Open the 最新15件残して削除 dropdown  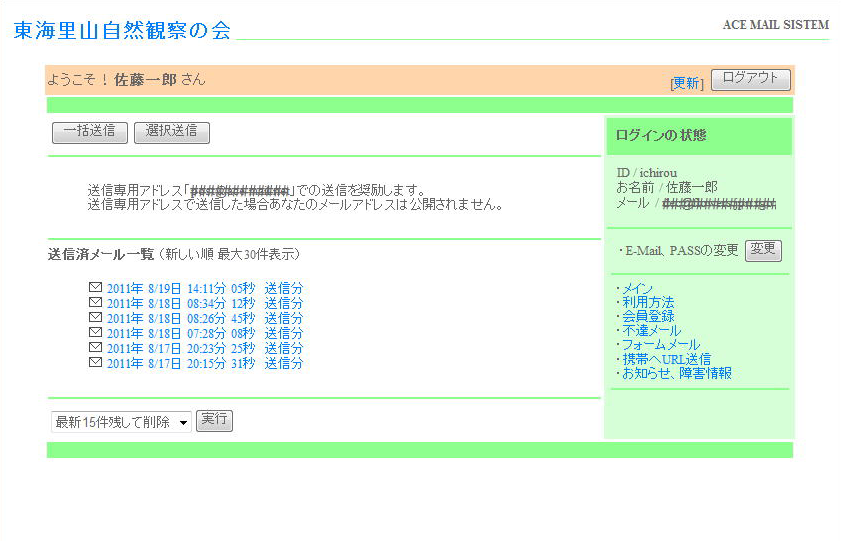pyautogui.click(x=121, y=422)
